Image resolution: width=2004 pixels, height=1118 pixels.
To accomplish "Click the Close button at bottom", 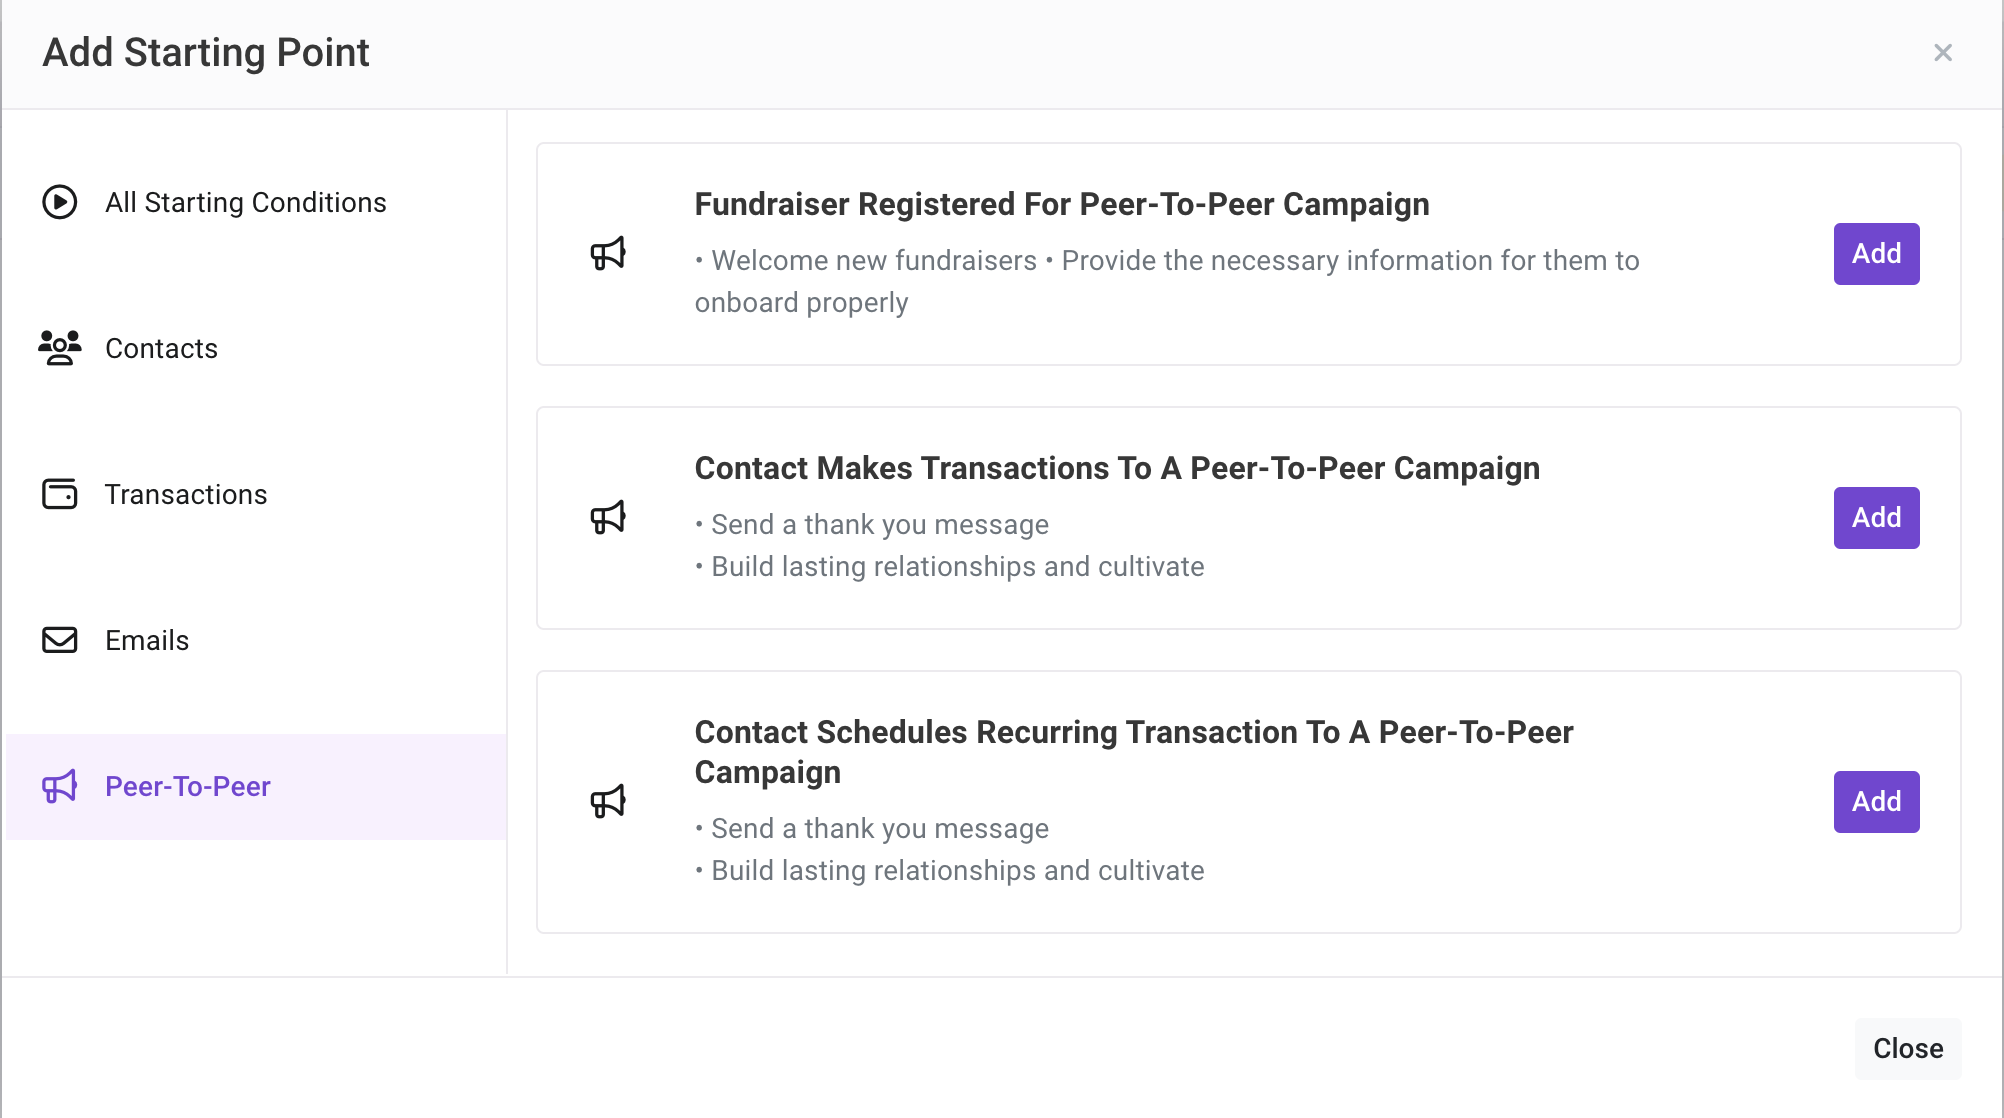I will (1908, 1049).
